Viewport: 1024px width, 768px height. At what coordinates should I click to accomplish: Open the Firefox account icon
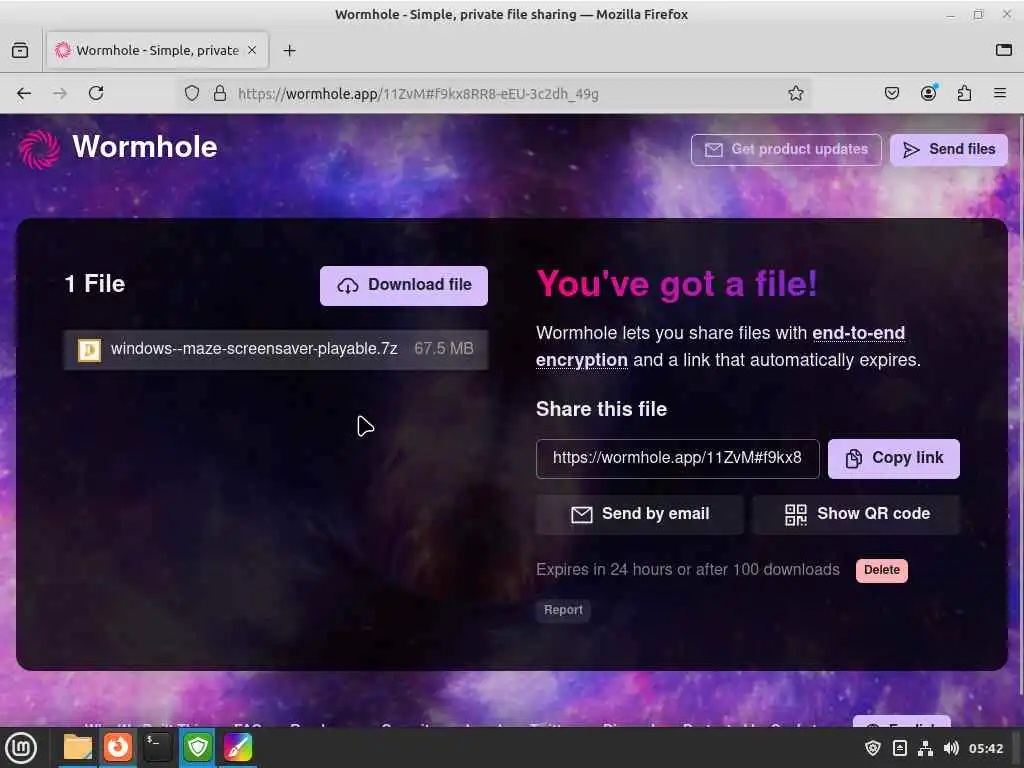coord(928,93)
